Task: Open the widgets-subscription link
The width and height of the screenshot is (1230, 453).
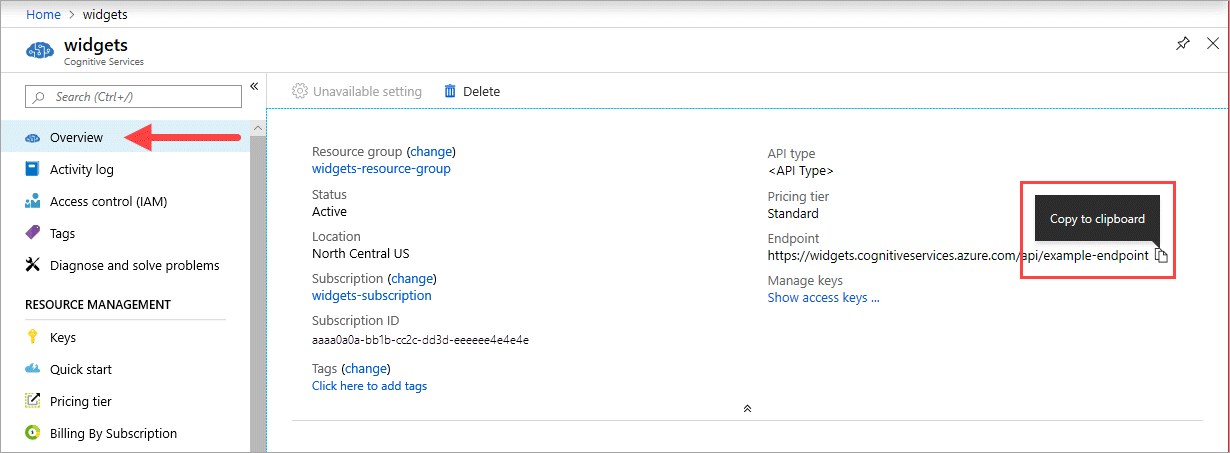Action: [371, 295]
